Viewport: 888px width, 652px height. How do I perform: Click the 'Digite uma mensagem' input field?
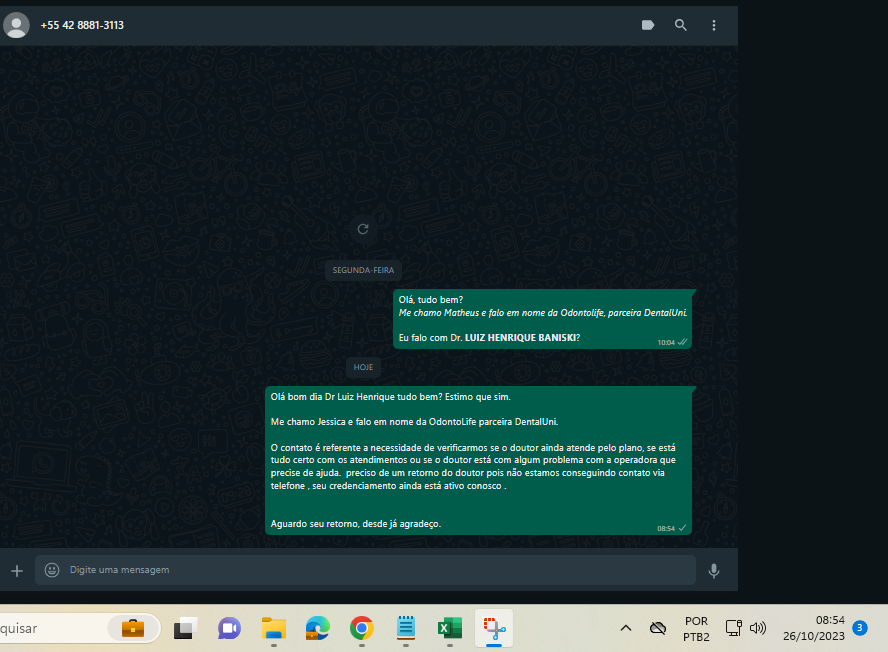pos(370,570)
